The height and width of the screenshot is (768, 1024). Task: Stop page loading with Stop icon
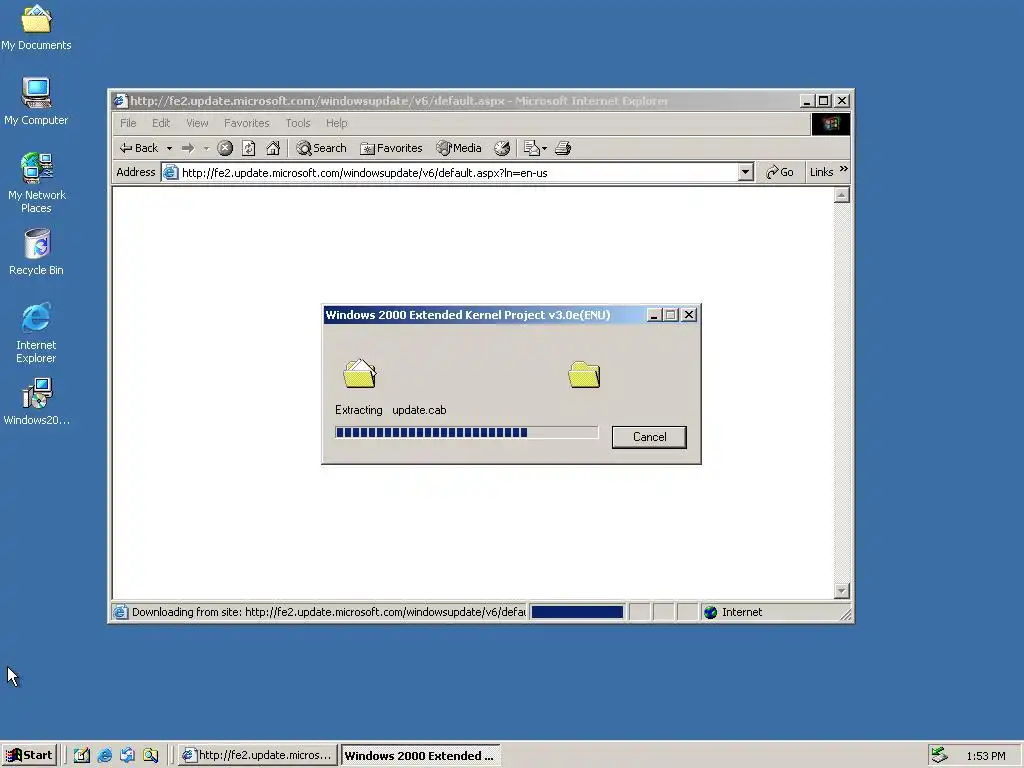[225, 148]
